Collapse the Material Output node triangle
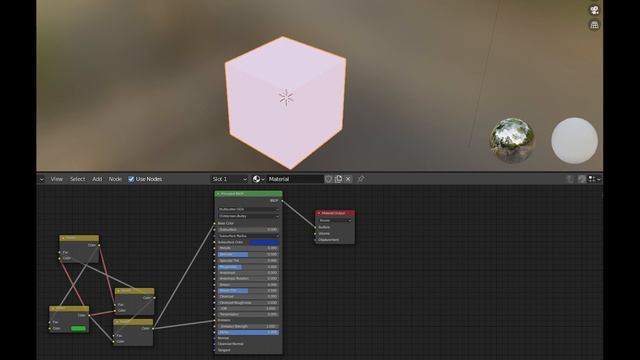This screenshot has width=640, height=360. [319, 213]
